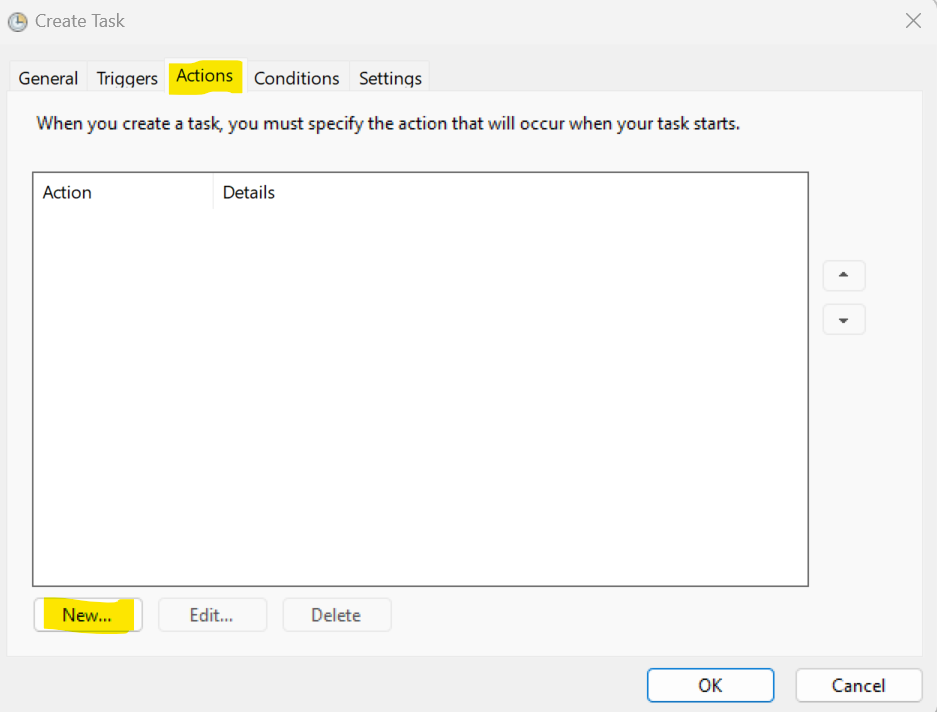Viewport: 937px width, 712px height.
Task: Cancel the task creation
Action: [x=858, y=685]
